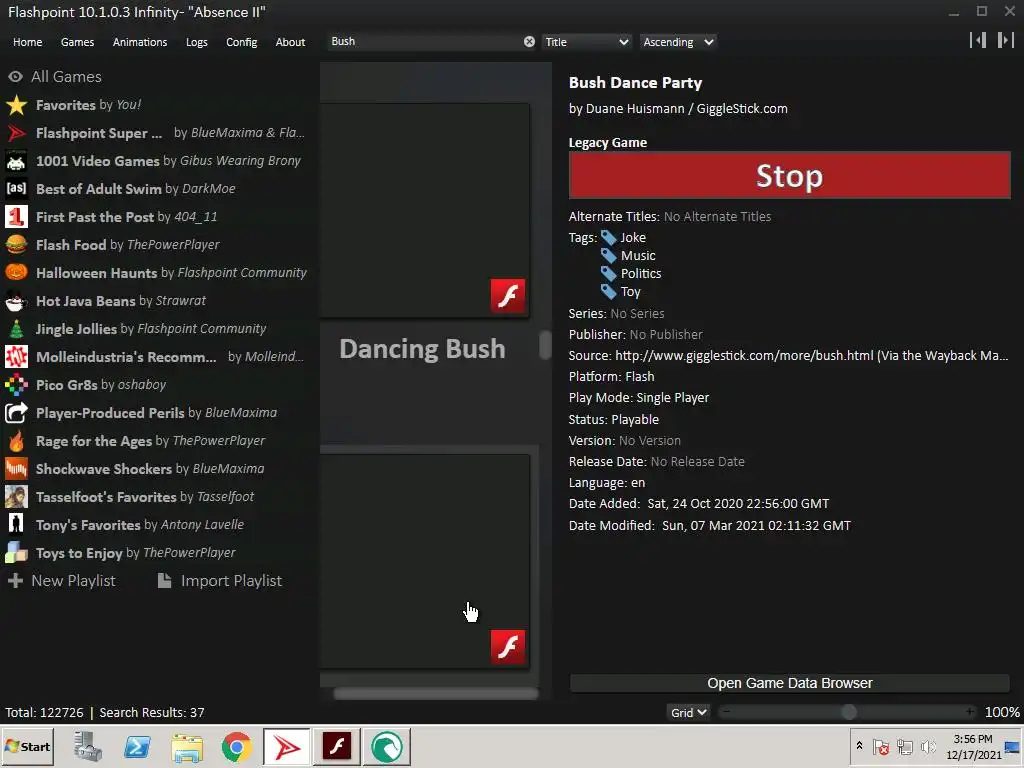Open Pico Gr8s playlist icon
This screenshot has height=768, width=1024.
[x=16, y=385]
